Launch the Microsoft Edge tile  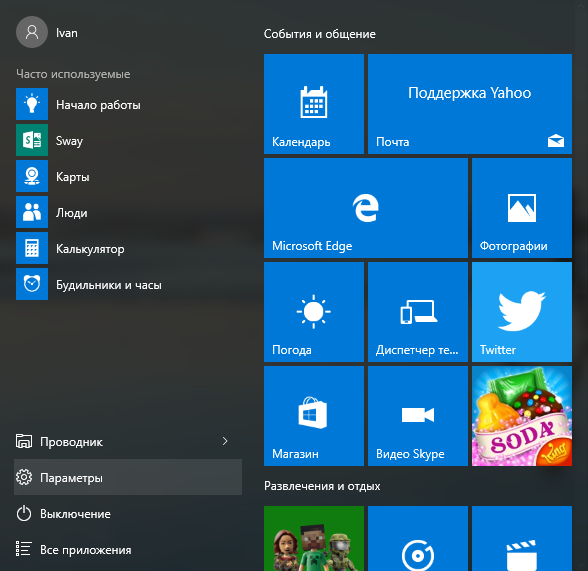[366, 208]
